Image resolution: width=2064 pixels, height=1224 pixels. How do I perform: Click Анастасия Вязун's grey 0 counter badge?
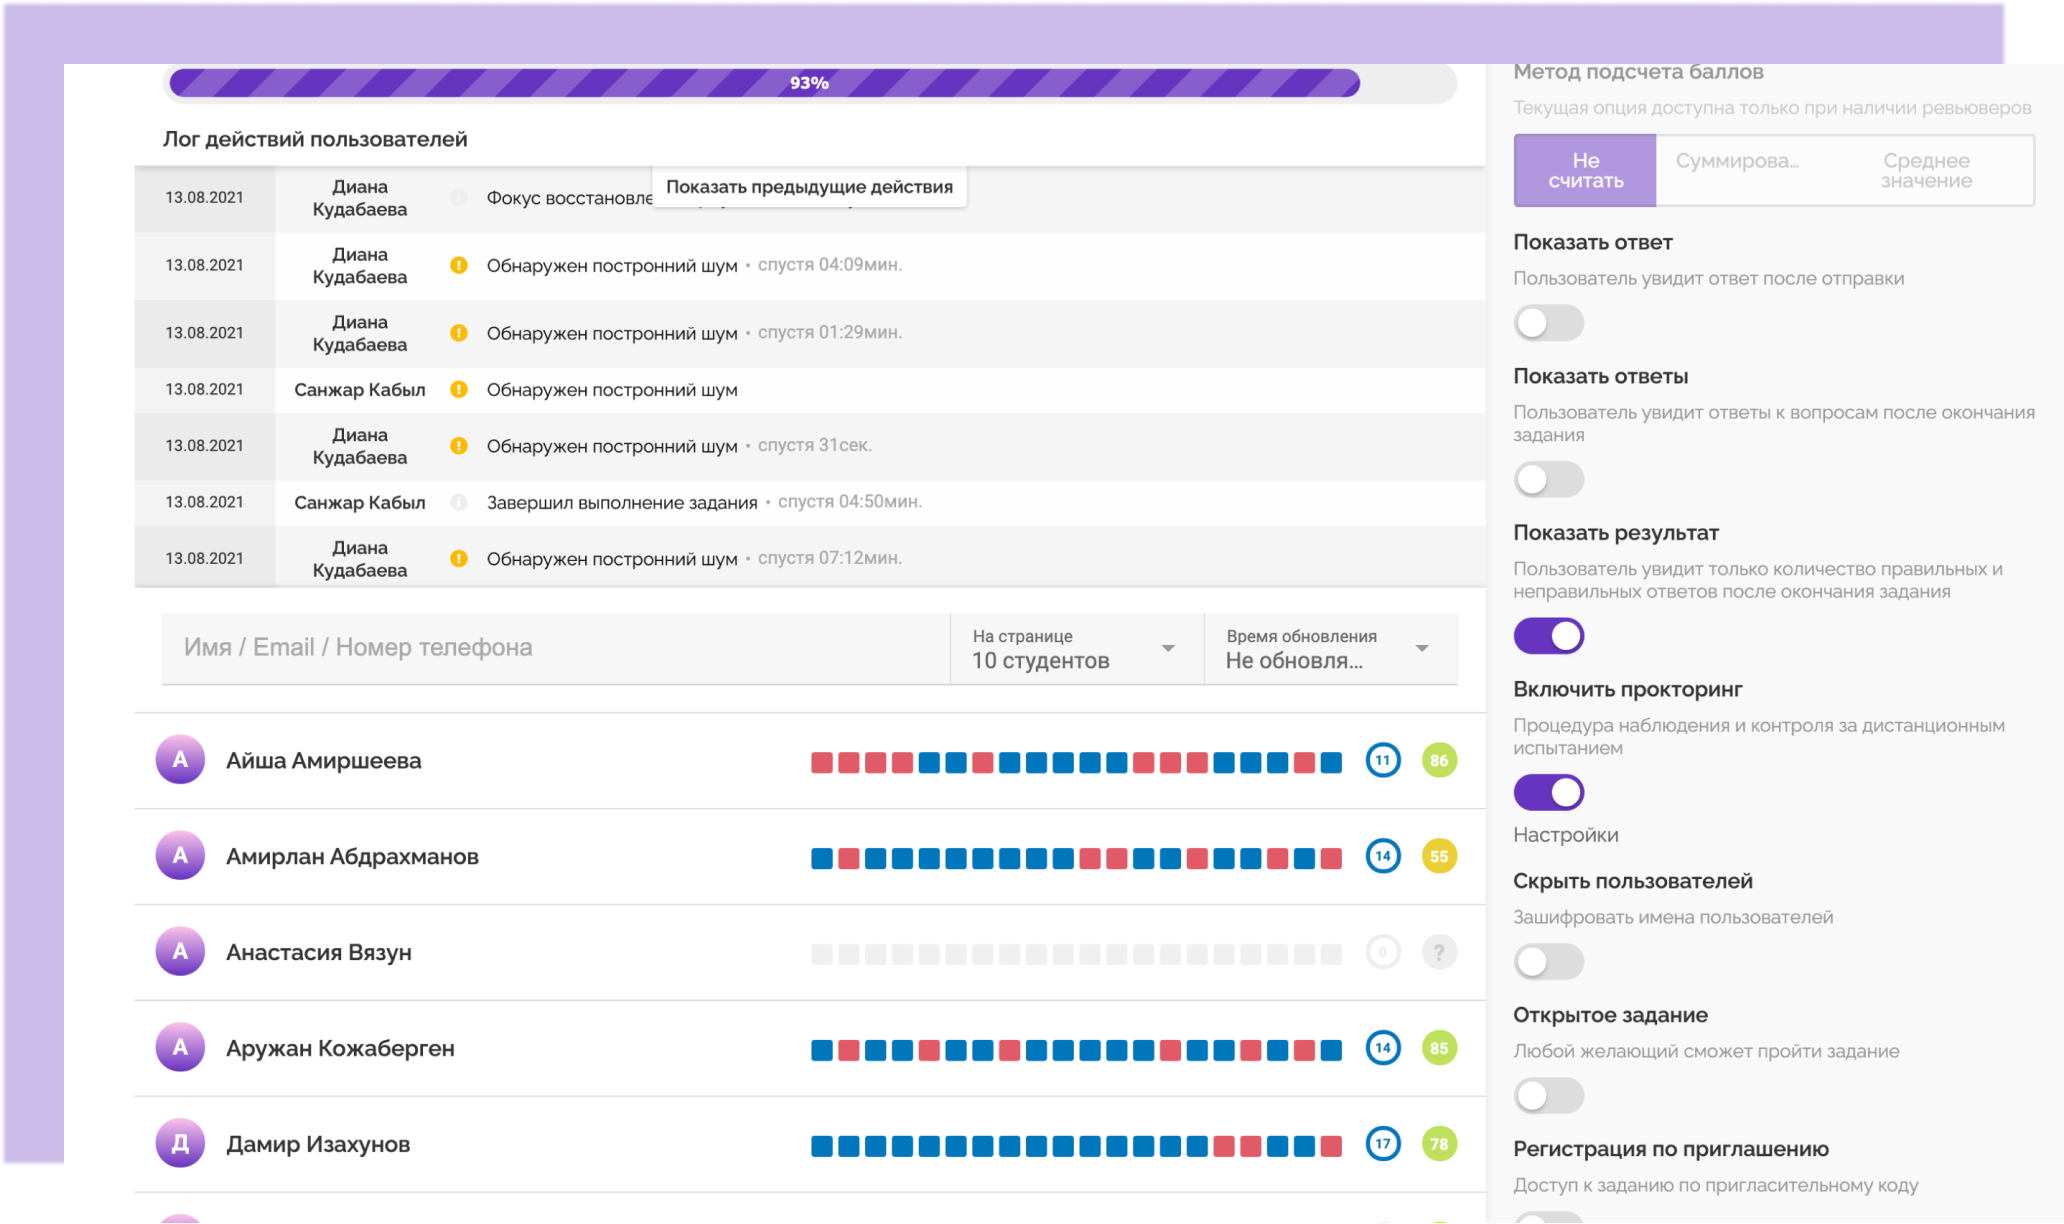(1383, 952)
